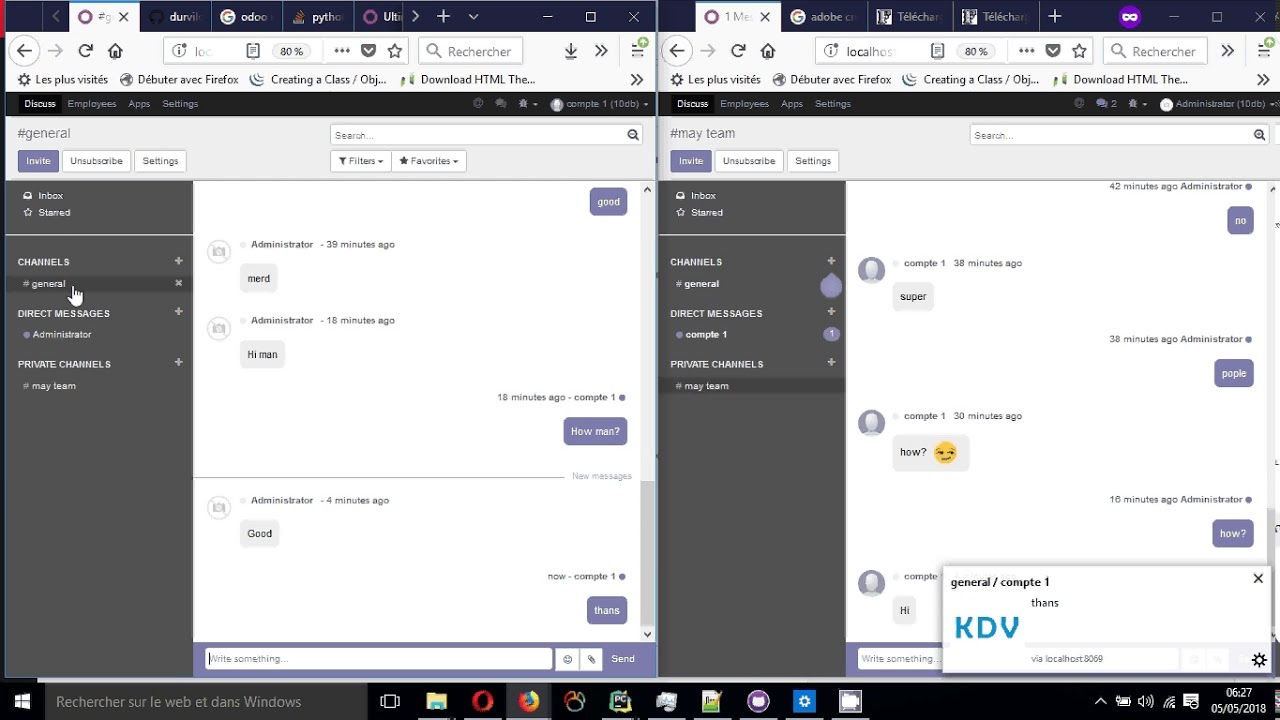Click Unsubscribe button in #general window
Viewport: 1280px width, 720px height.
coord(96,161)
